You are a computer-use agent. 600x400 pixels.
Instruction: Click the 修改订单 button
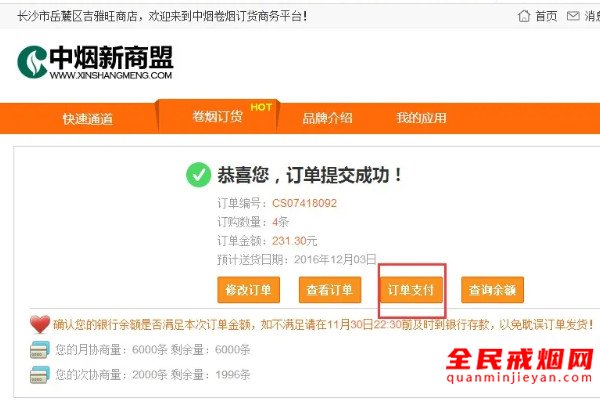click(x=248, y=290)
